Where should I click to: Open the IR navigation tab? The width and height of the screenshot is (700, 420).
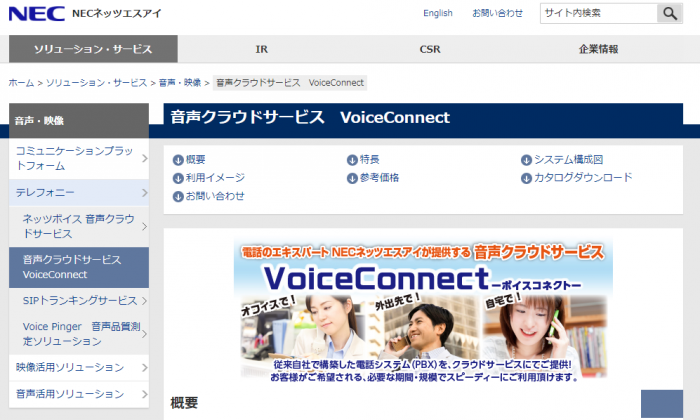[261, 49]
